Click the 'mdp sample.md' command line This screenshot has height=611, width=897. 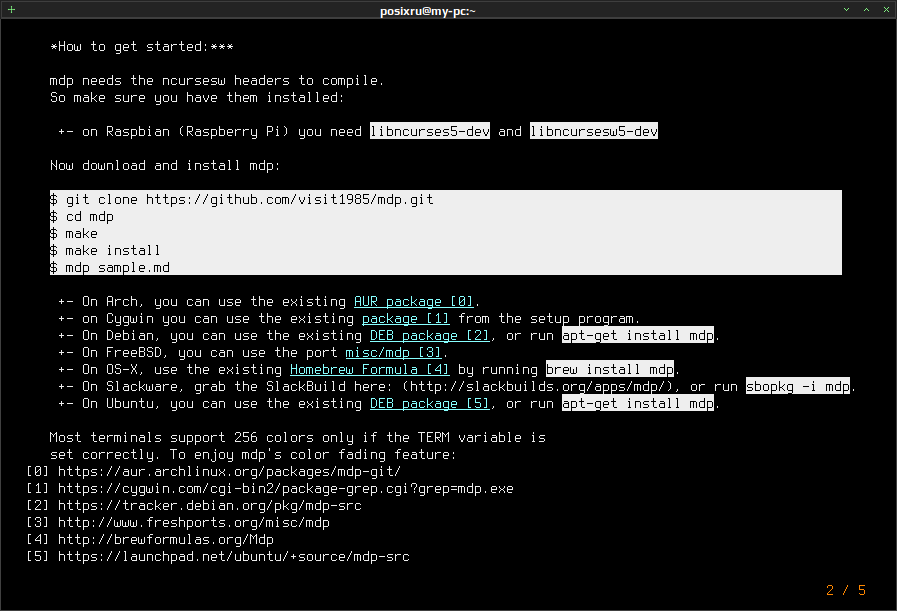(x=110, y=268)
